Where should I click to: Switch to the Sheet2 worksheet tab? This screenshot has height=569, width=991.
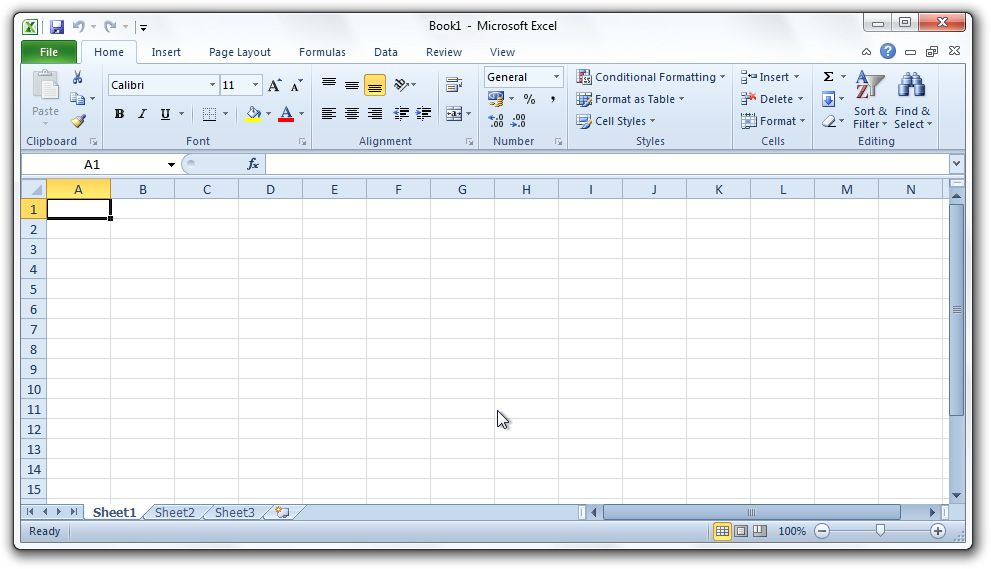[174, 512]
